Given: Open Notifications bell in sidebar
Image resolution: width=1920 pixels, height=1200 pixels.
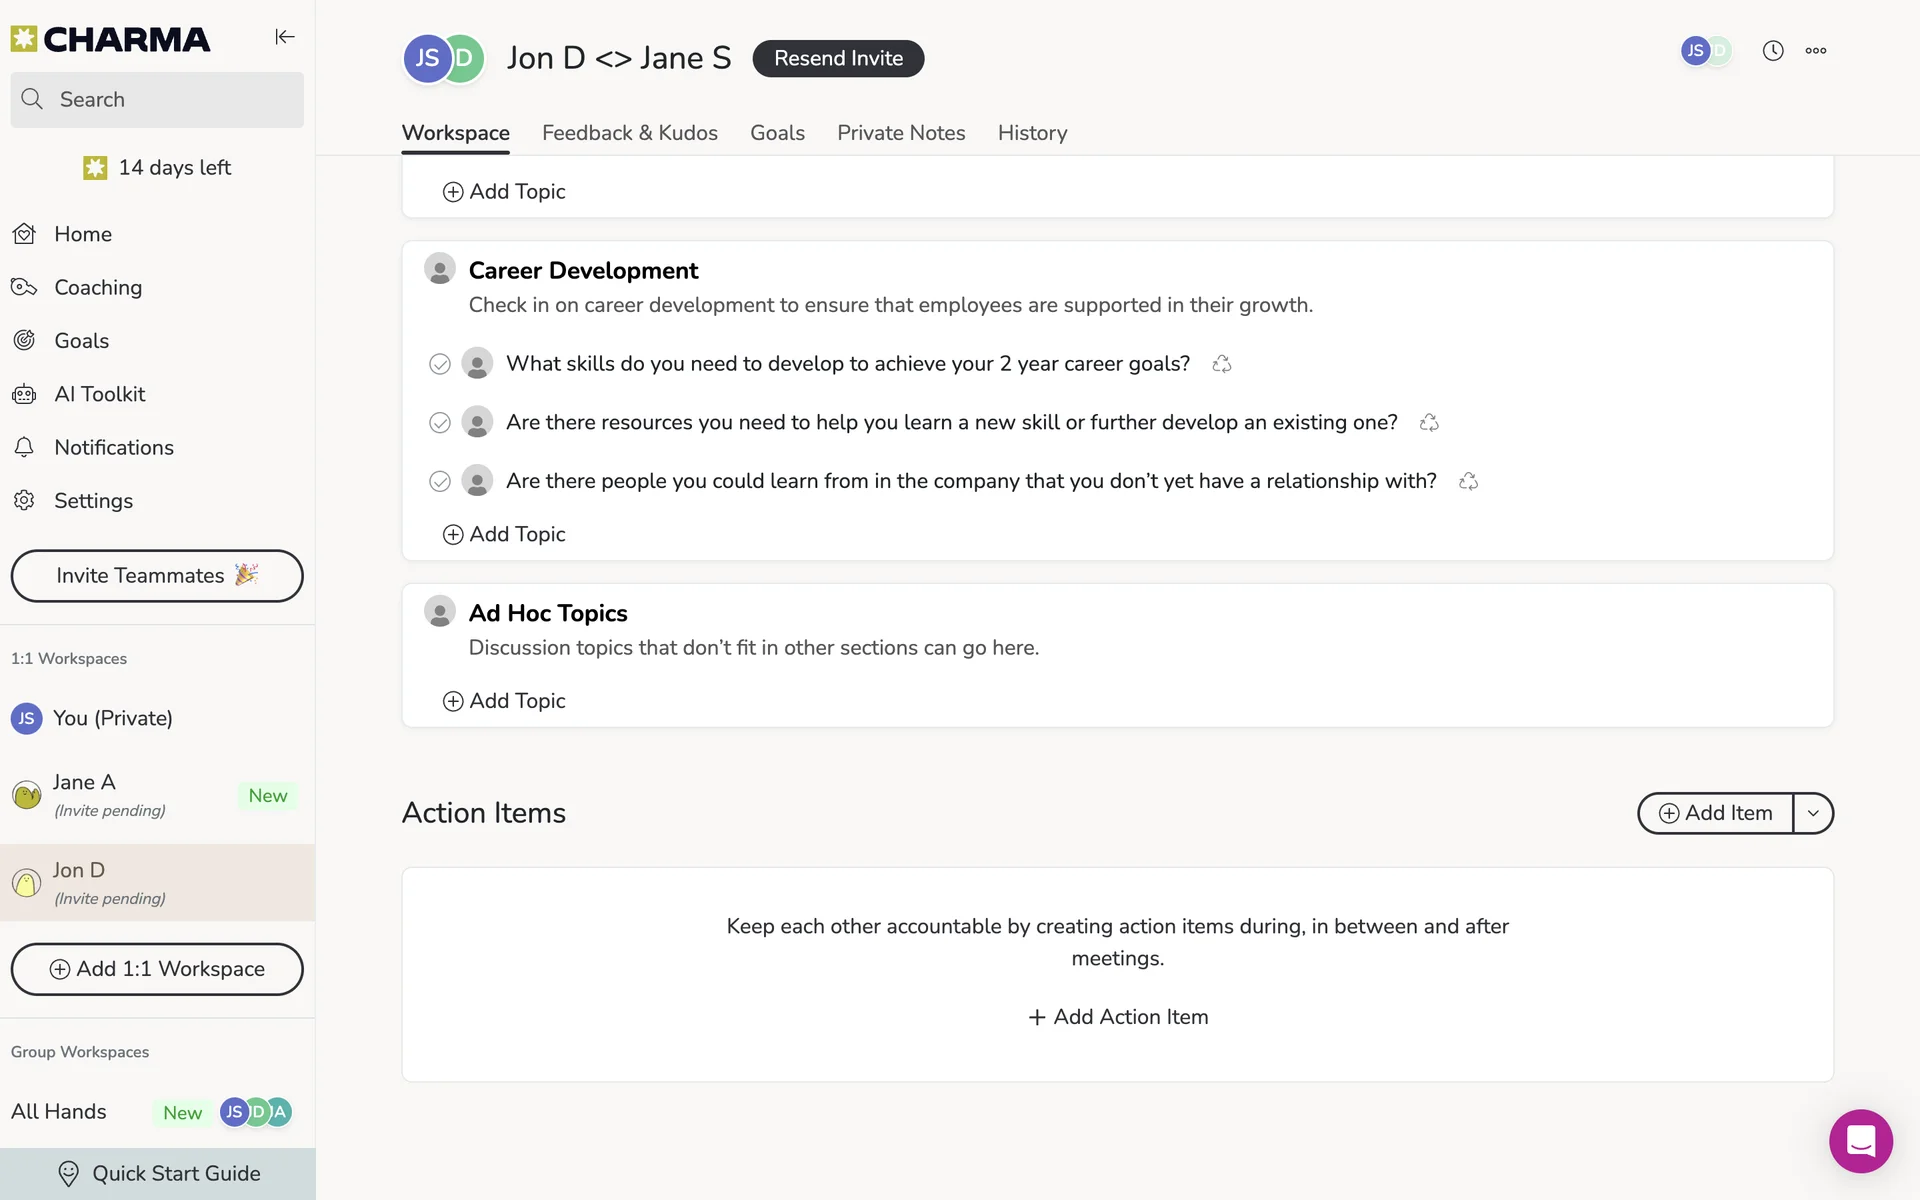Looking at the screenshot, I should [x=113, y=447].
